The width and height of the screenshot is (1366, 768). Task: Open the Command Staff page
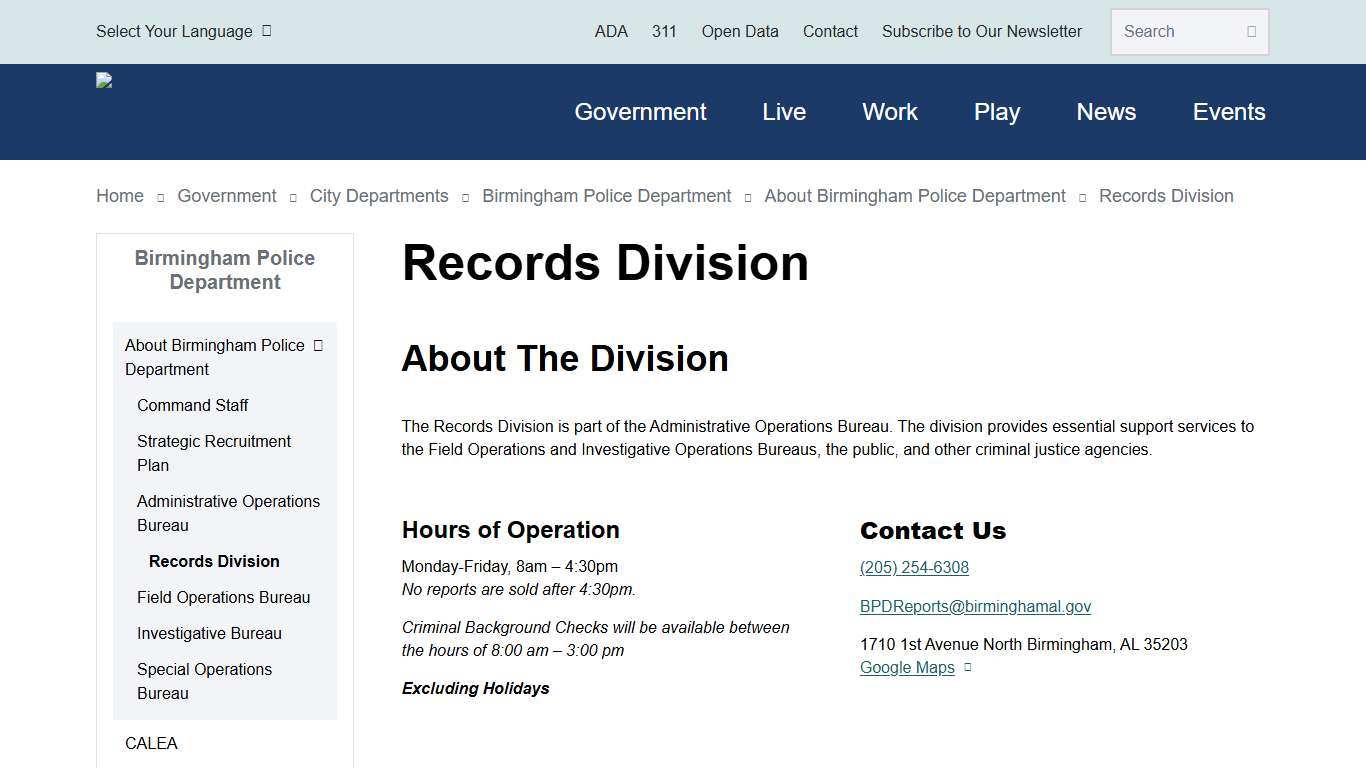click(193, 405)
